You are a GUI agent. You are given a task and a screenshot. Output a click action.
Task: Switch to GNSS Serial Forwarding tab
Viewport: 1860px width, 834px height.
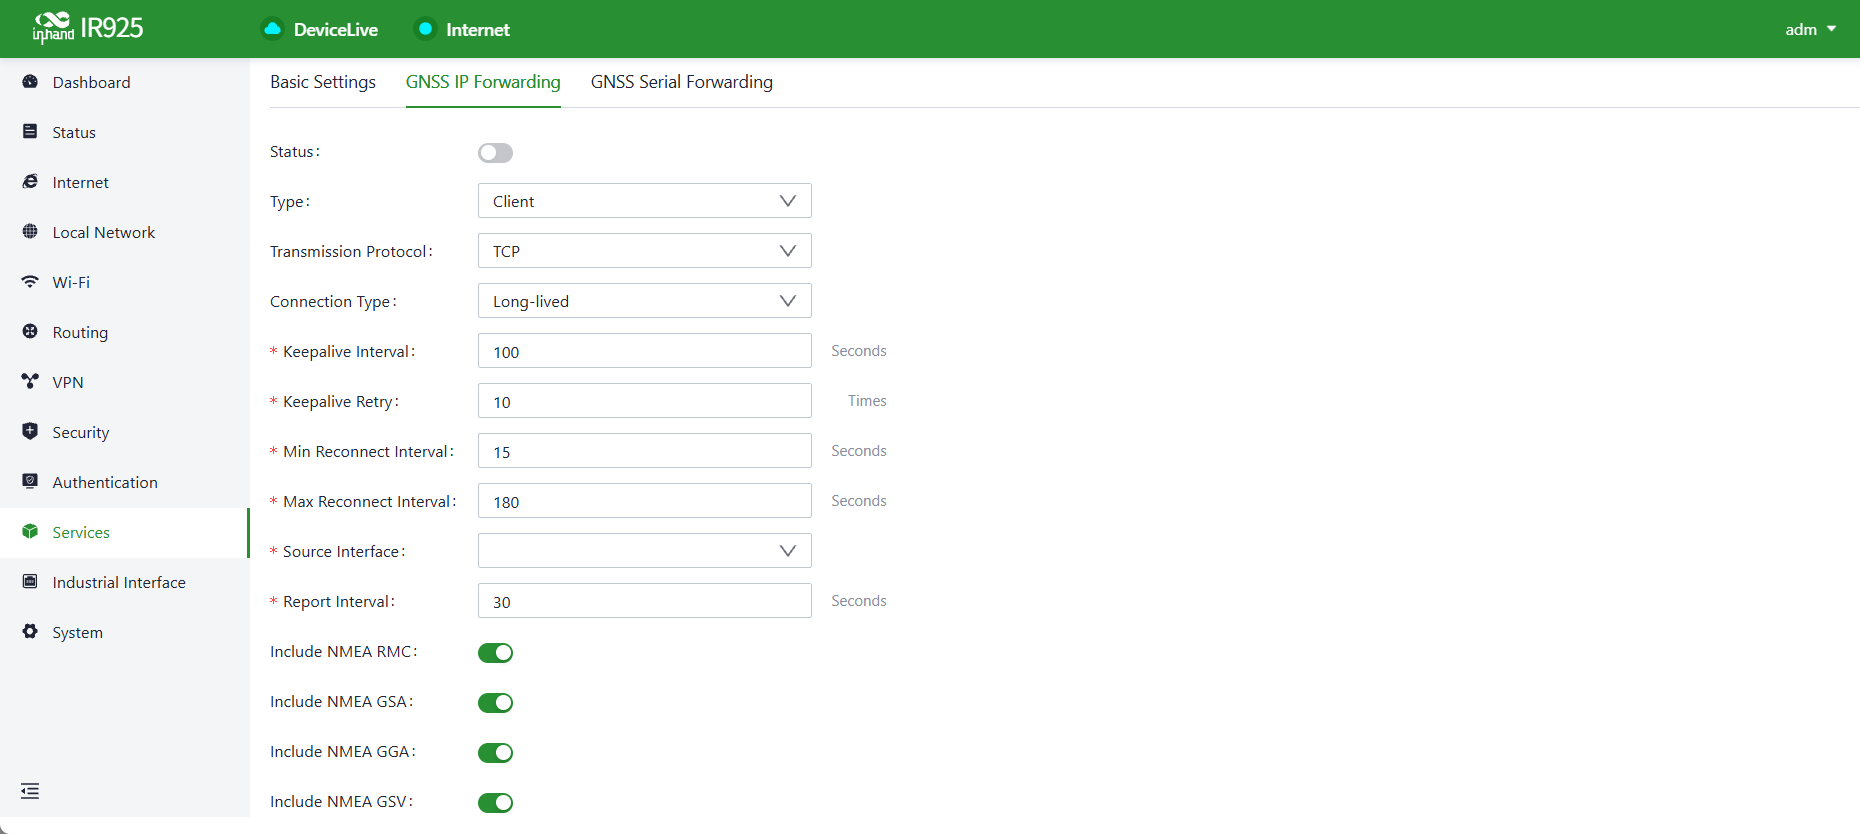(682, 82)
